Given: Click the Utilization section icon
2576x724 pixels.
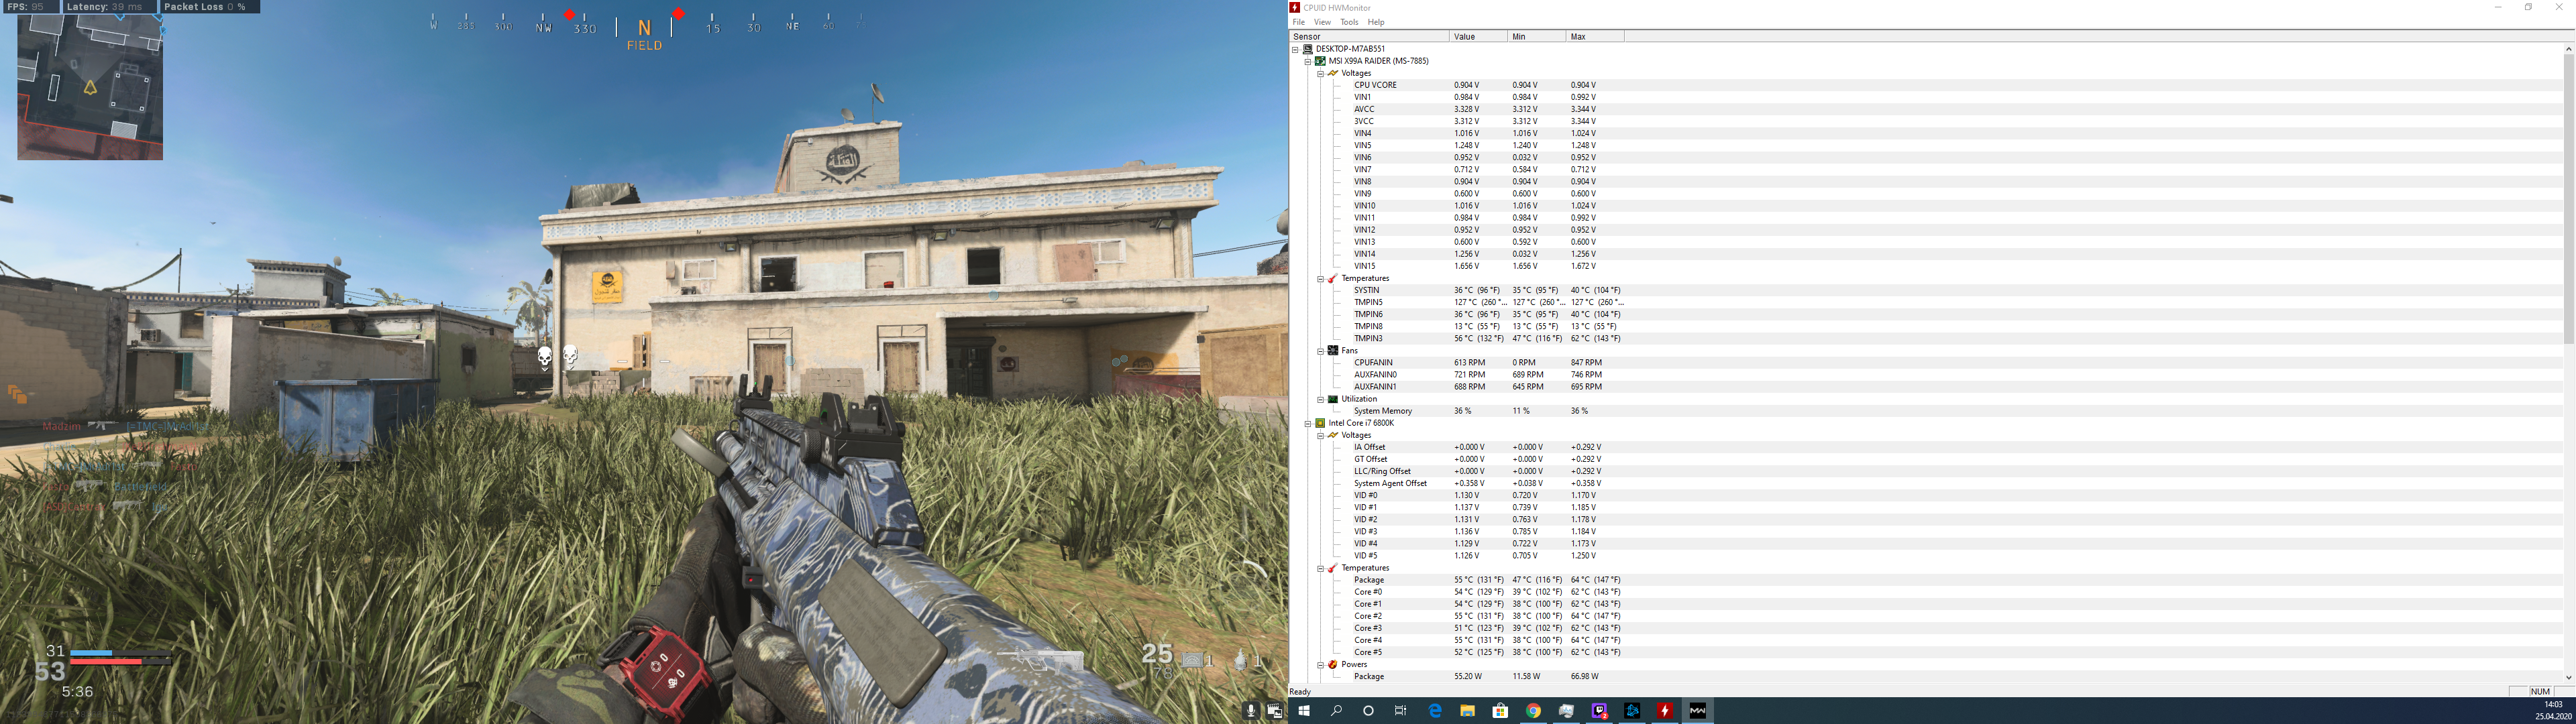Looking at the screenshot, I should click(1333, 399).
